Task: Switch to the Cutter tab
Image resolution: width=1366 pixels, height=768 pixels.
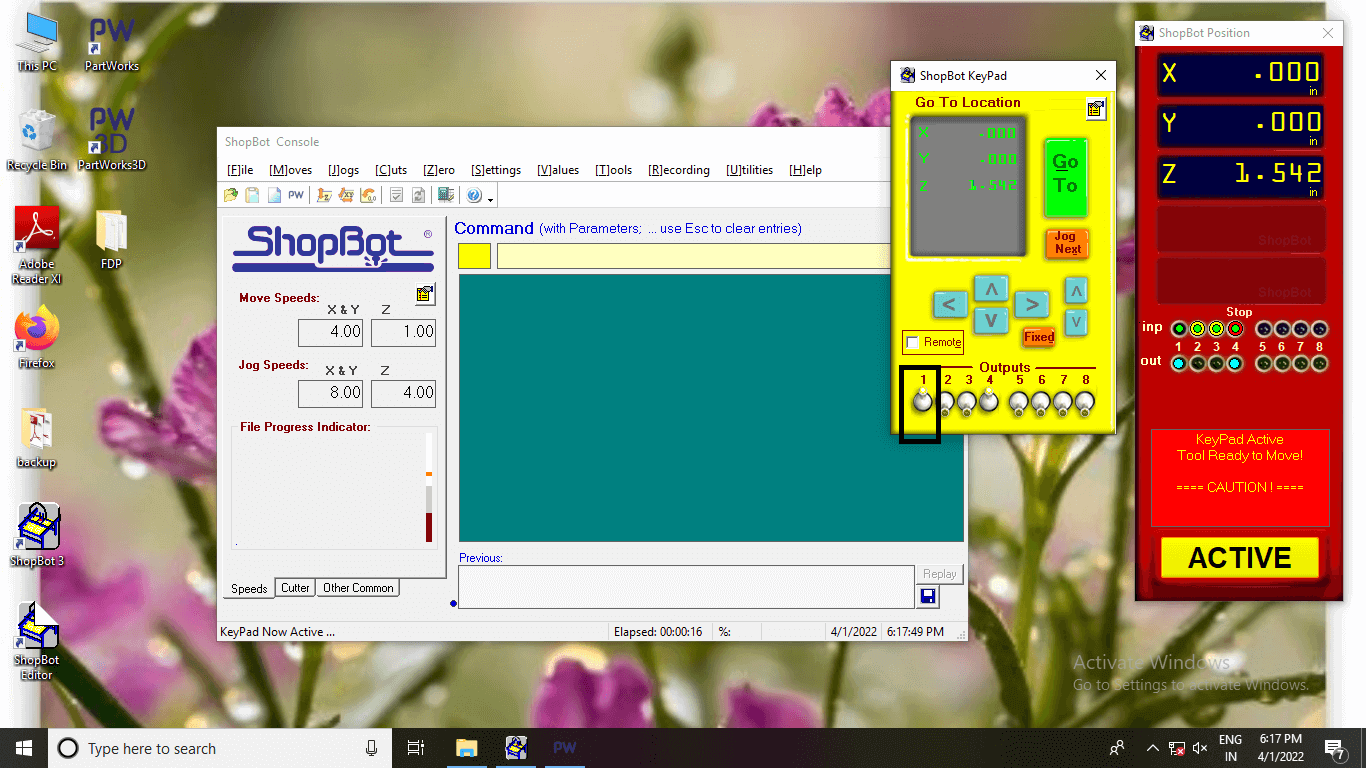Action: click(295, 588)
